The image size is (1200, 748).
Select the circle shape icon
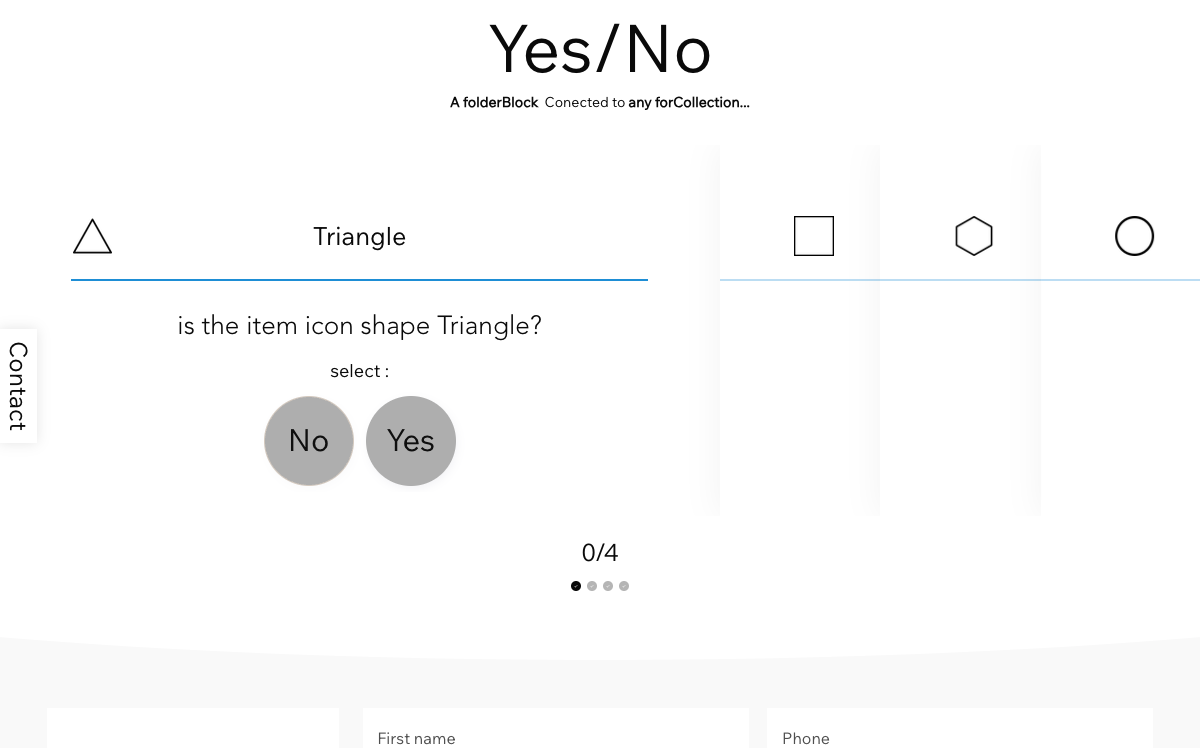click(x=1134, y=236)
